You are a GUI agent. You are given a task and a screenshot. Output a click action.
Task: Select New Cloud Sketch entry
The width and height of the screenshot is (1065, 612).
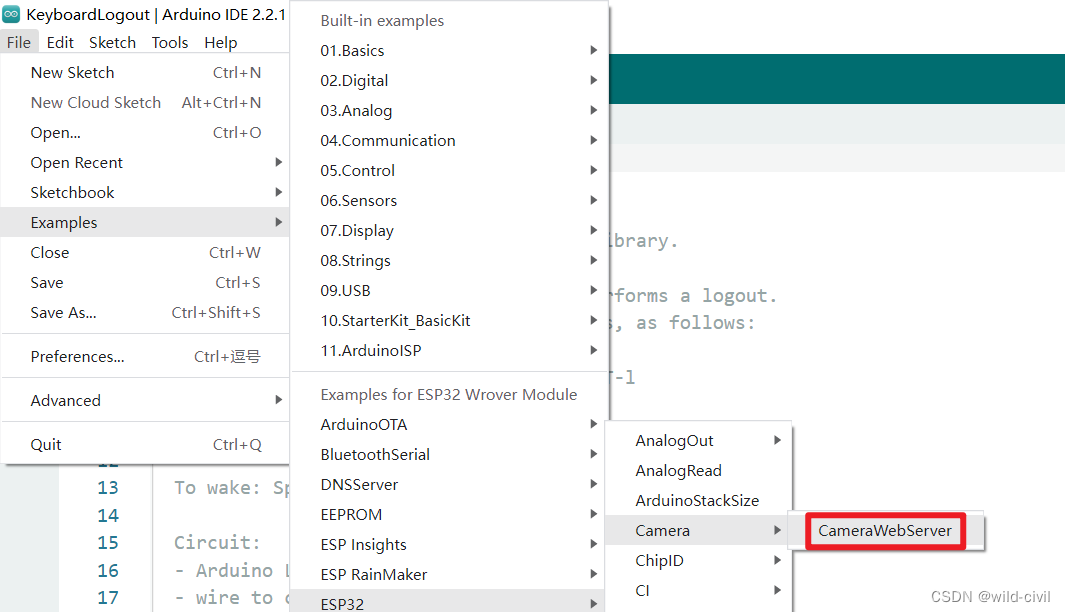click(x=145, y=103)
